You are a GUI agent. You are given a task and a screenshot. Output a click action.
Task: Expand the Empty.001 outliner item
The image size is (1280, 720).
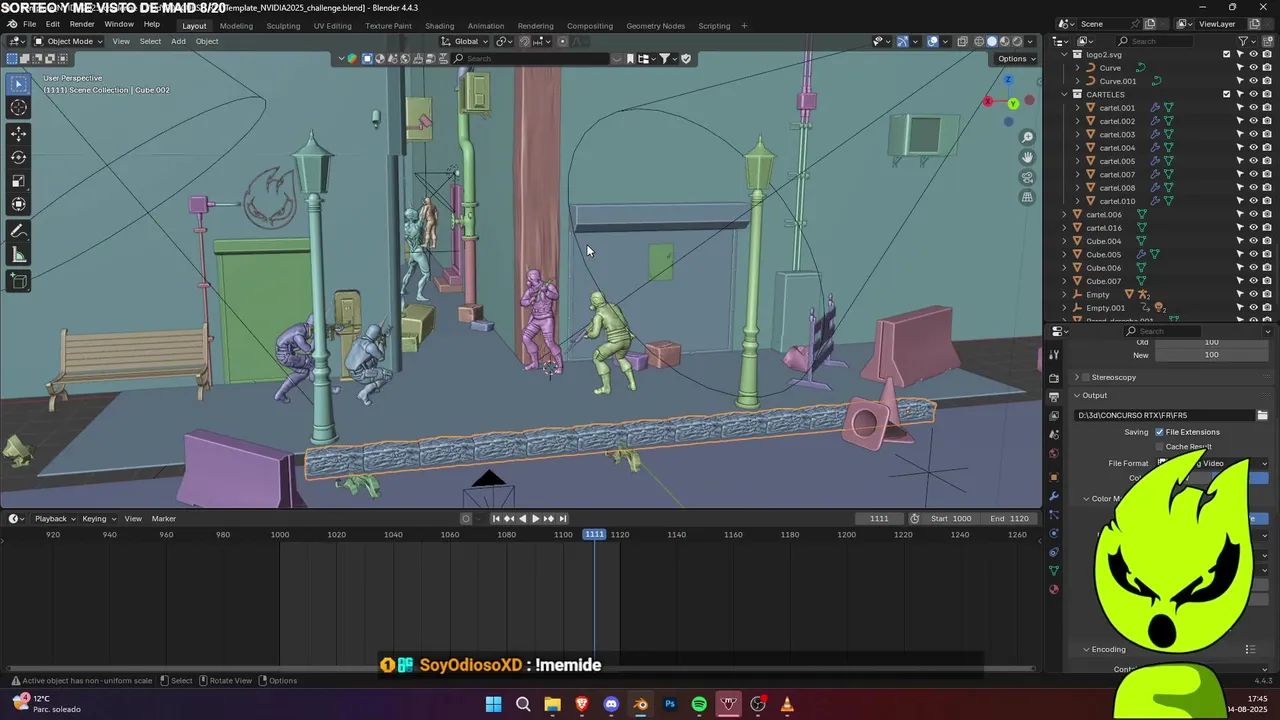pyautogui.click(x=1065, y=308)
